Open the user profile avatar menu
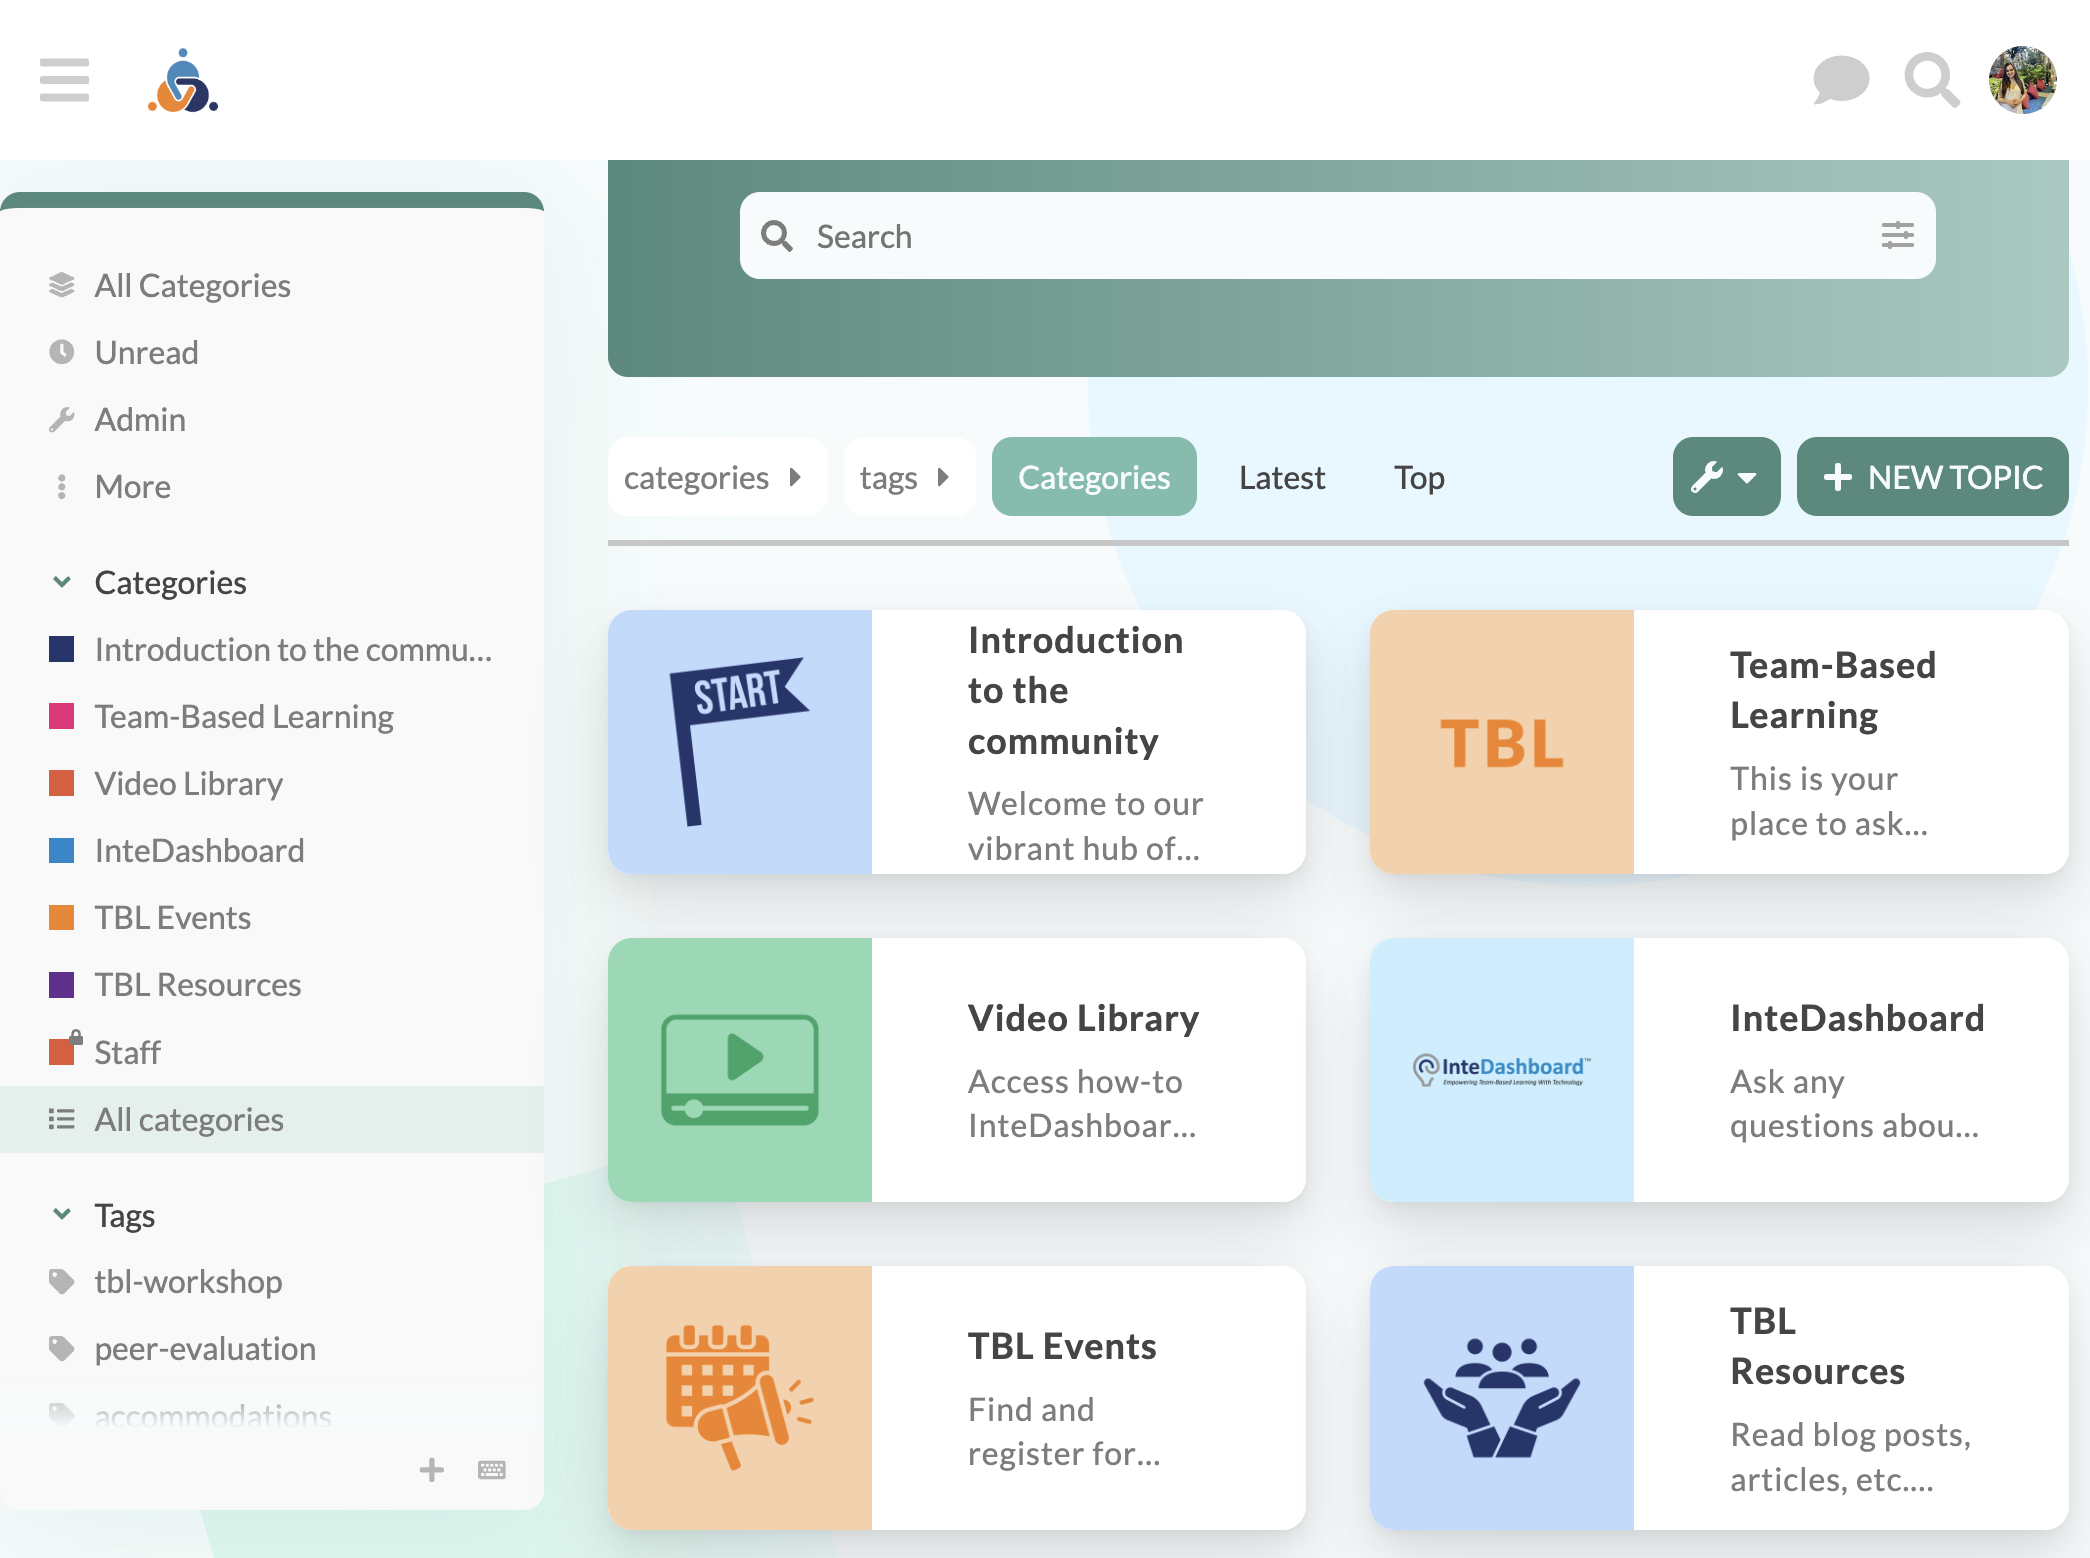 pos(2023,80)
